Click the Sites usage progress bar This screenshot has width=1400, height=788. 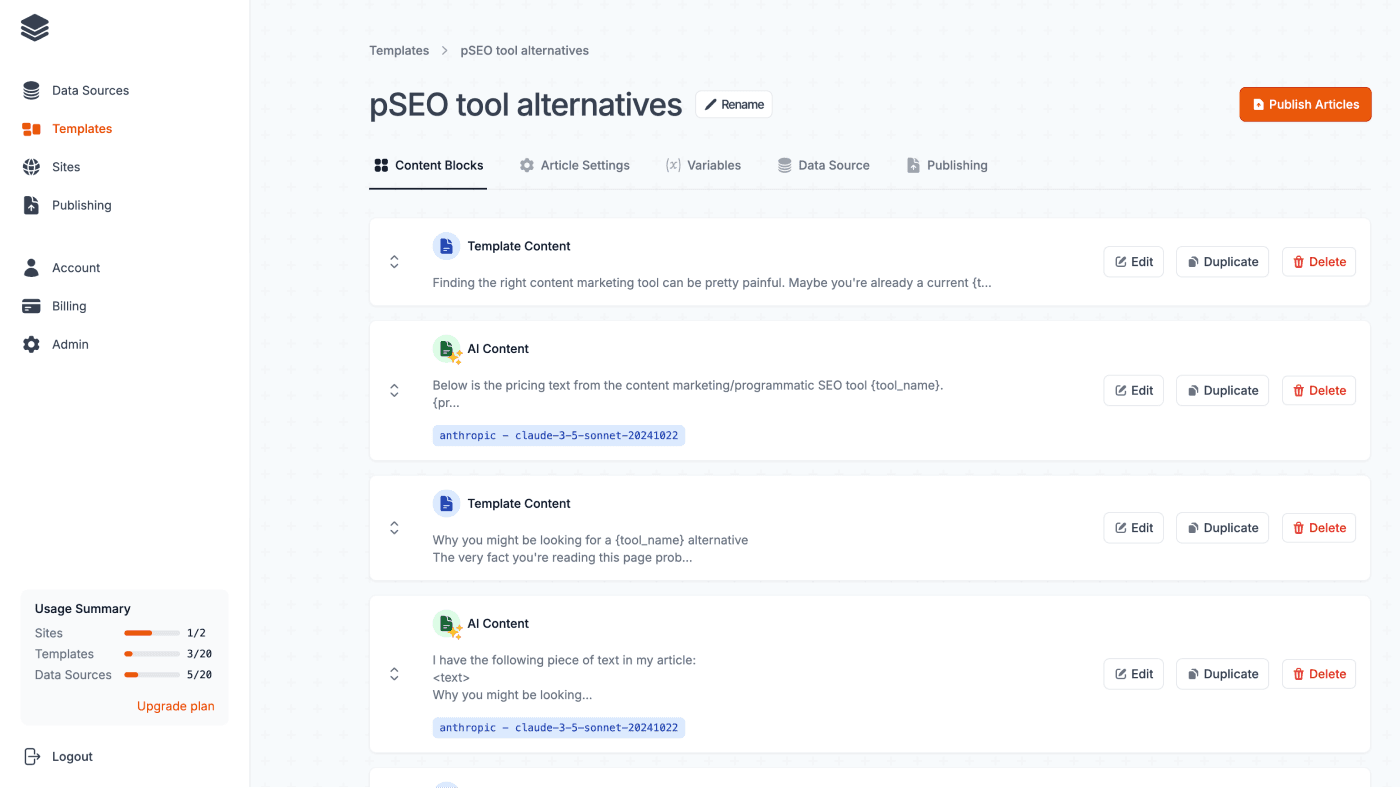tap(151, 633)
